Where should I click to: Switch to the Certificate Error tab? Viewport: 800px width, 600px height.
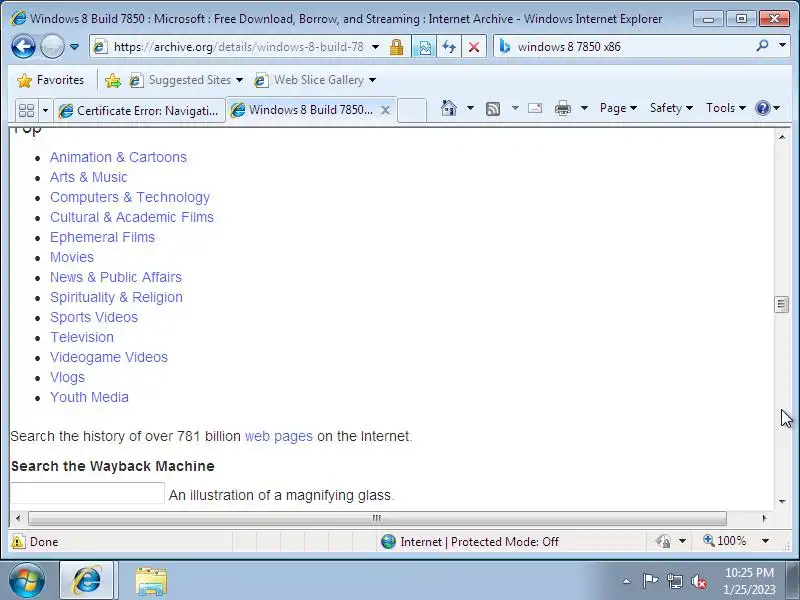click(139, 110)
